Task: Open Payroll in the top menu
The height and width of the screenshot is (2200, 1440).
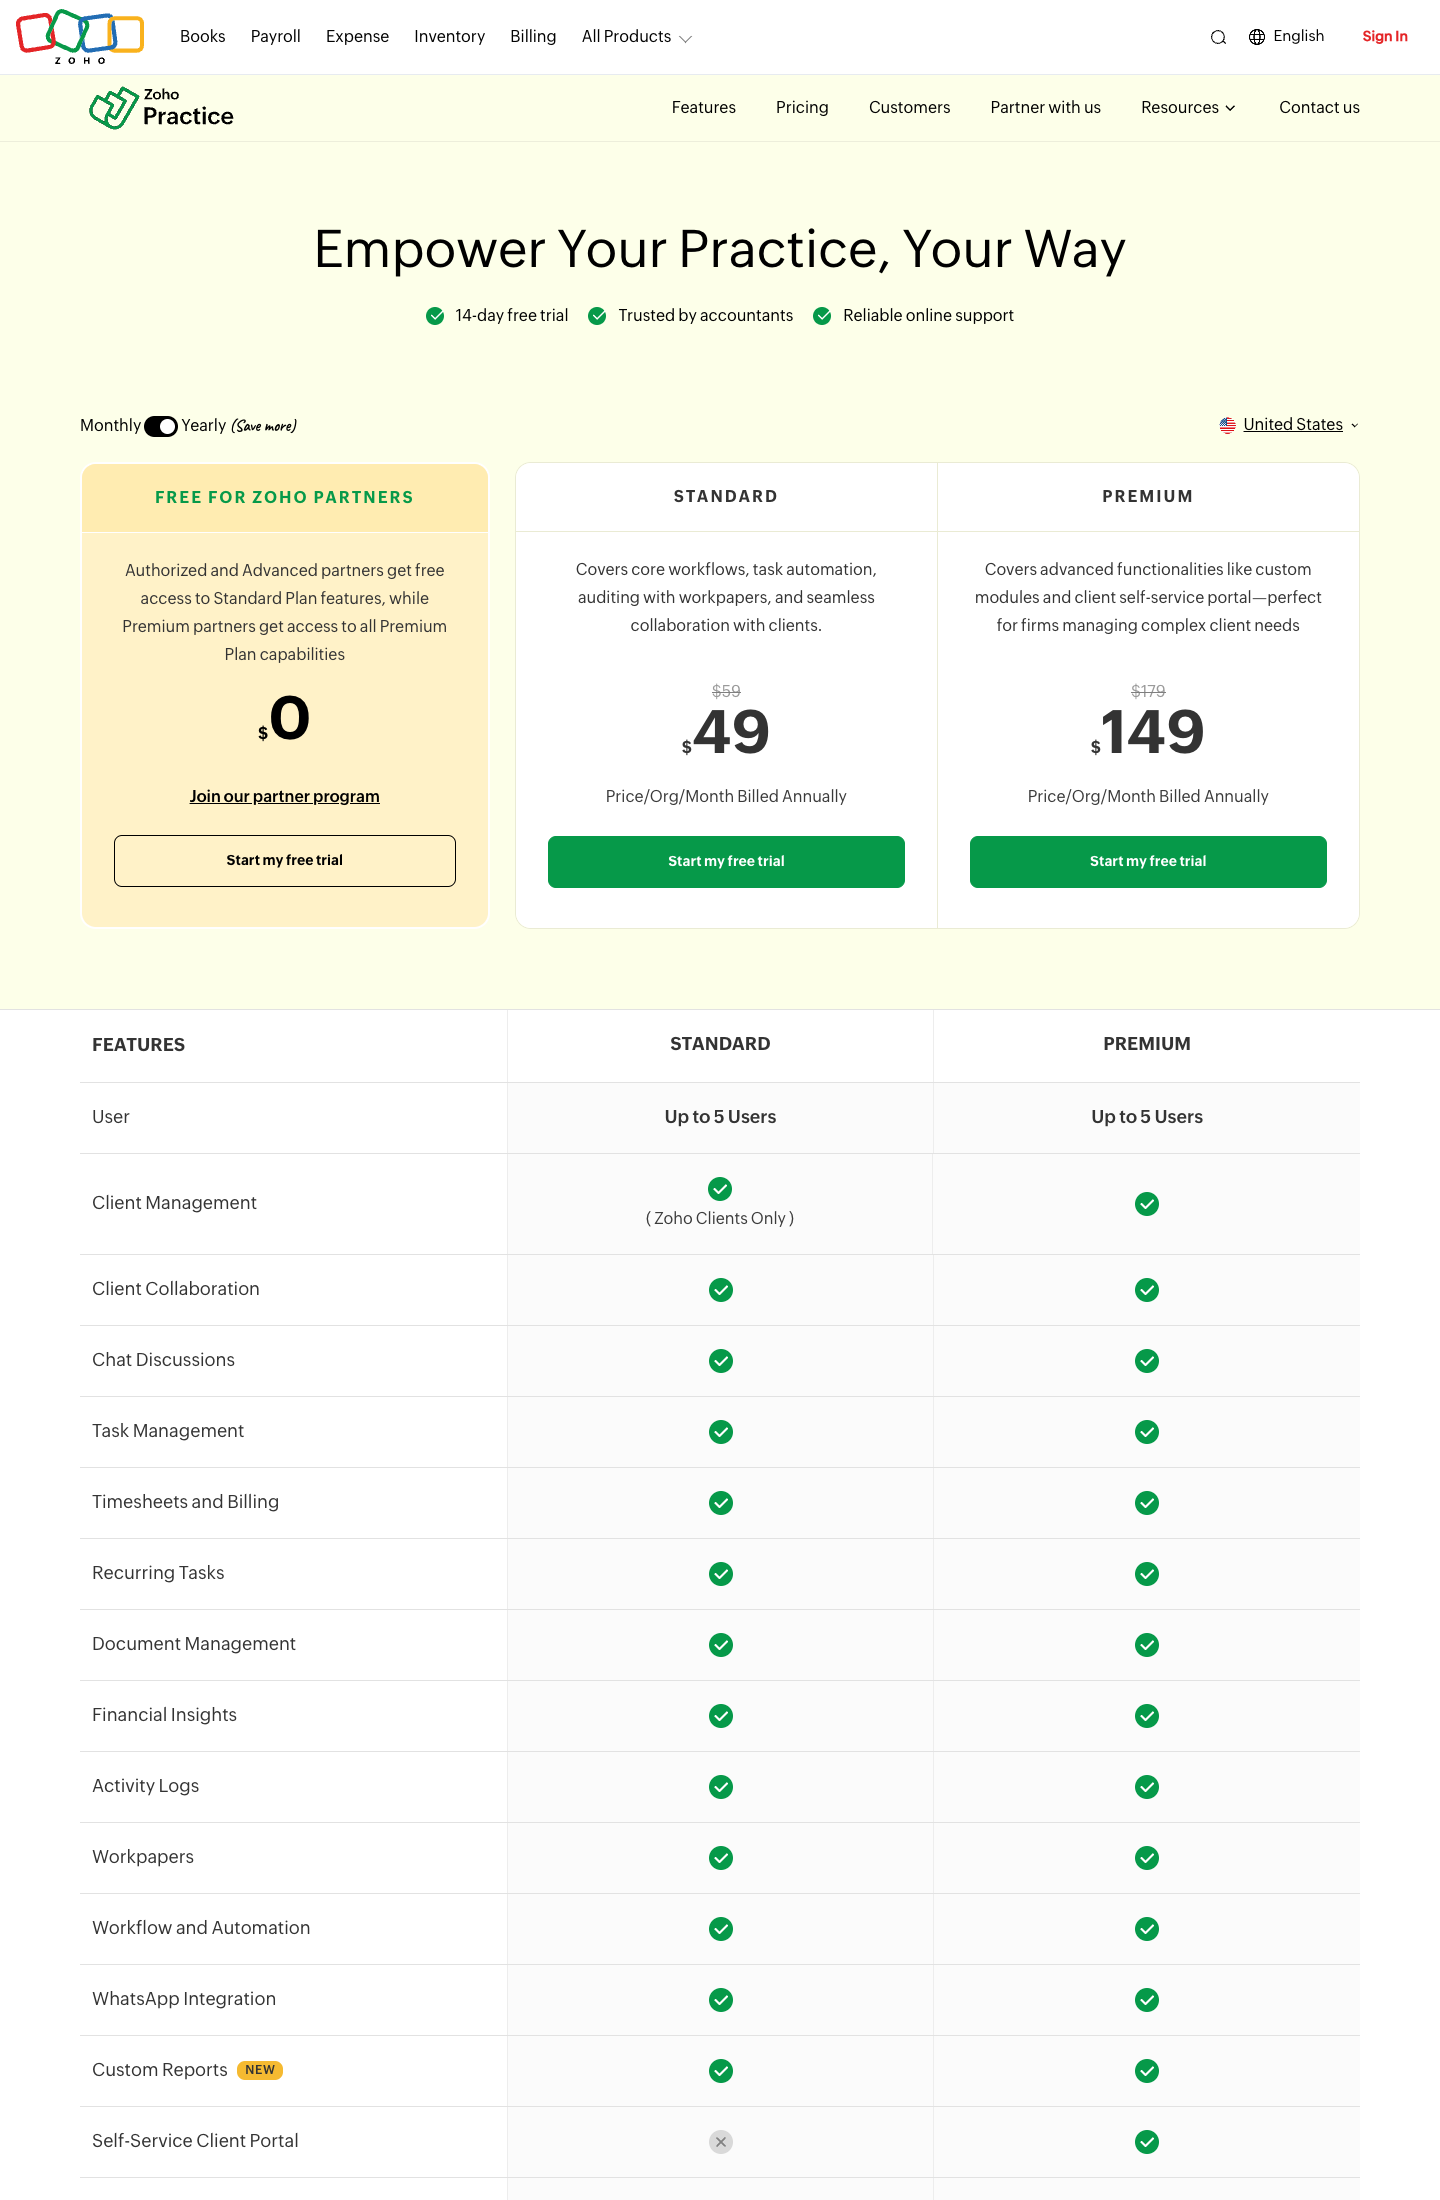Action: point(276,37)
